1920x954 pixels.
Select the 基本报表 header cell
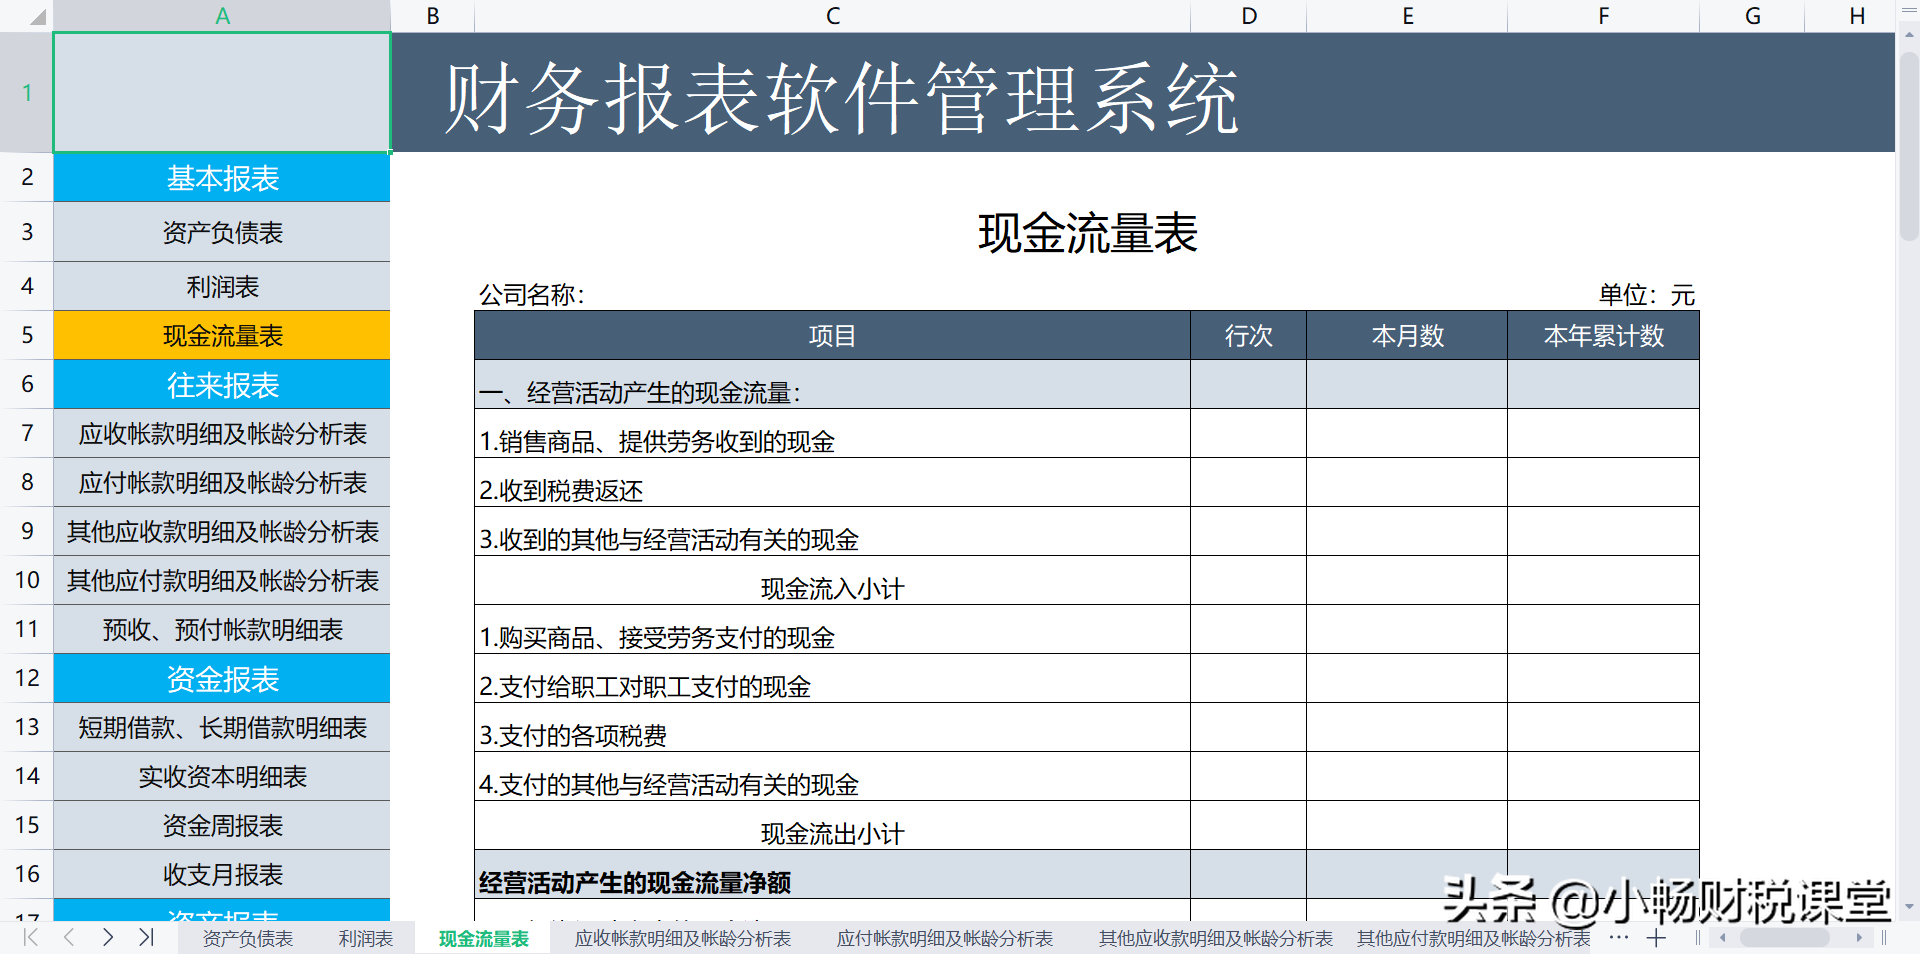click(220, 177)
